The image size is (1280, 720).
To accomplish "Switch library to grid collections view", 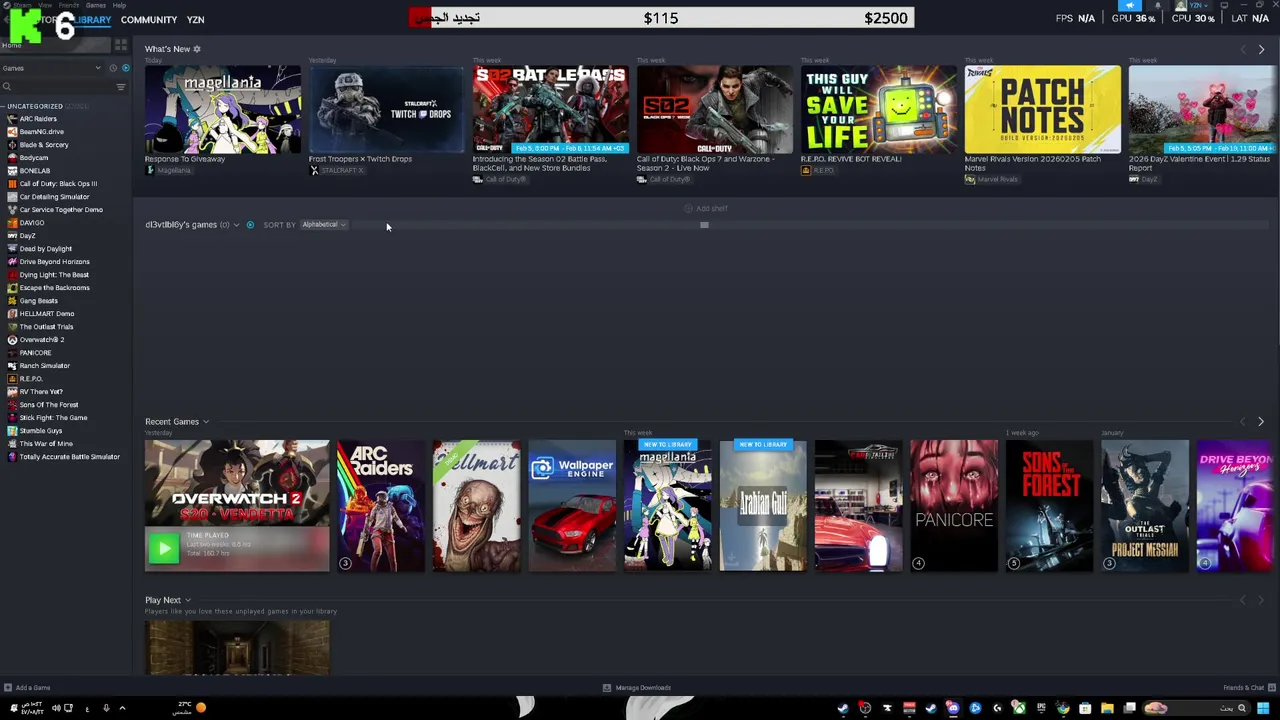I will (x=121, y=46).
